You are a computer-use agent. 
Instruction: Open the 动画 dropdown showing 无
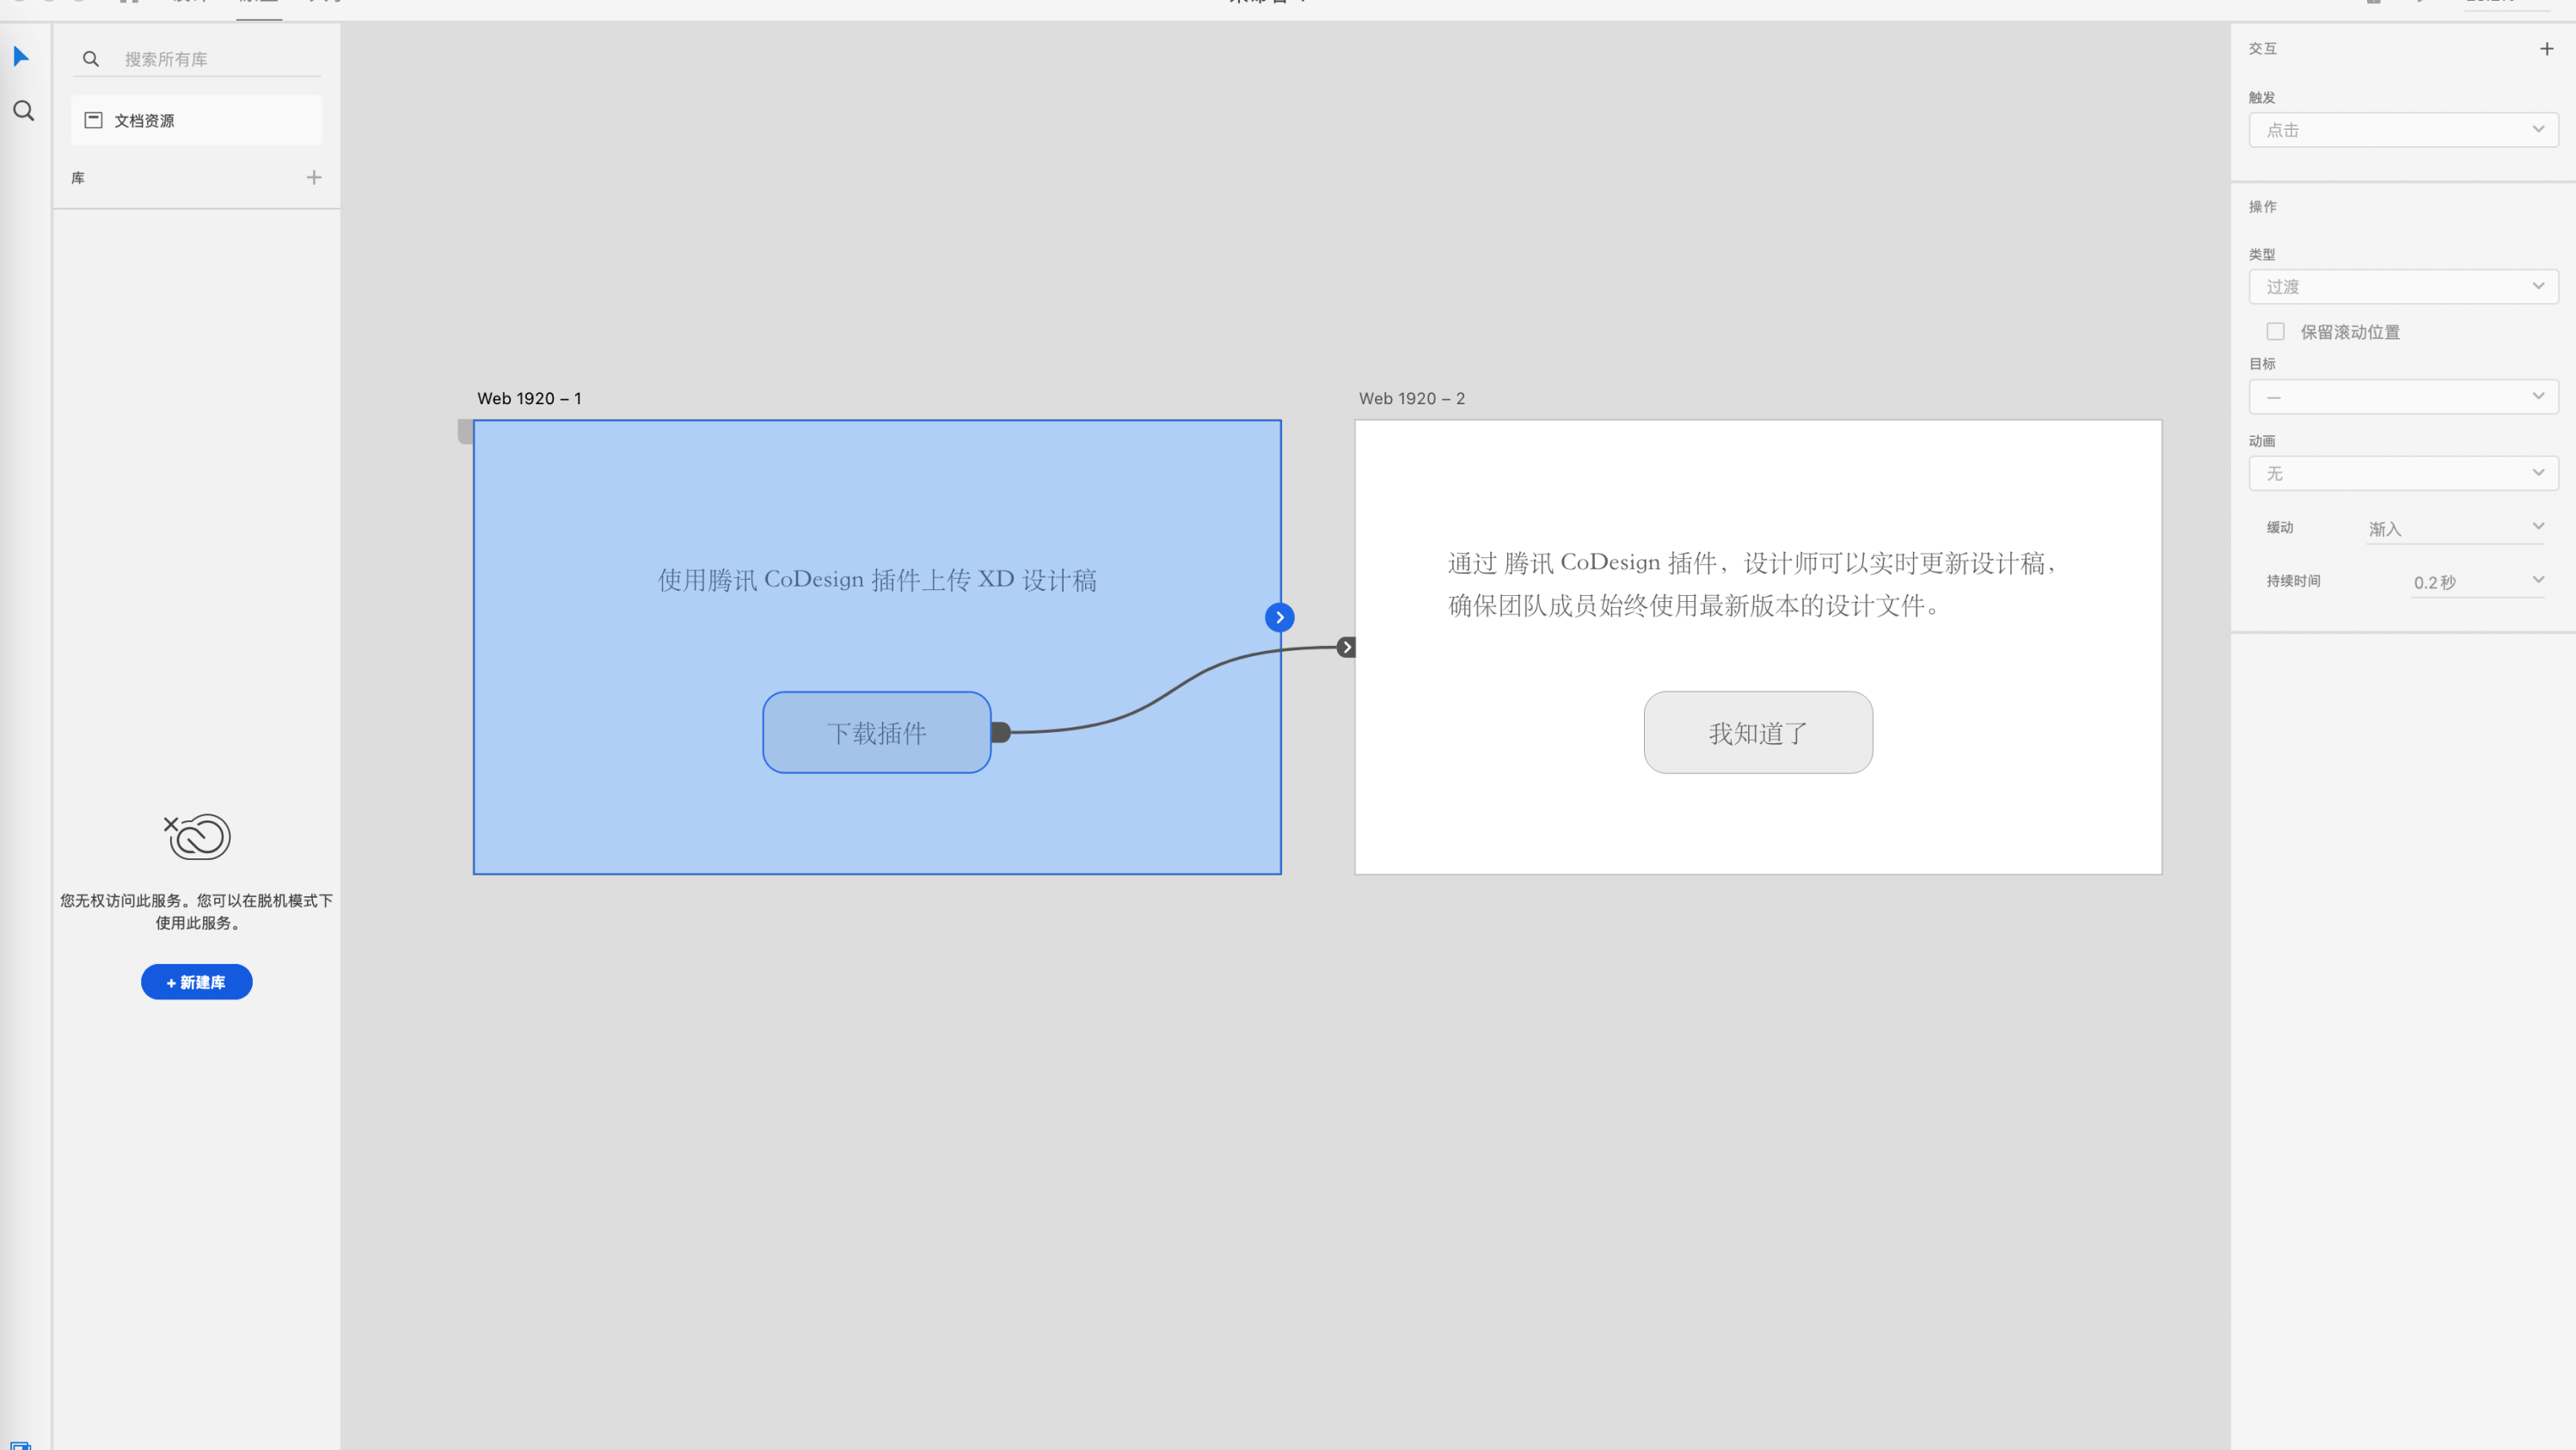coord(2402,473)
